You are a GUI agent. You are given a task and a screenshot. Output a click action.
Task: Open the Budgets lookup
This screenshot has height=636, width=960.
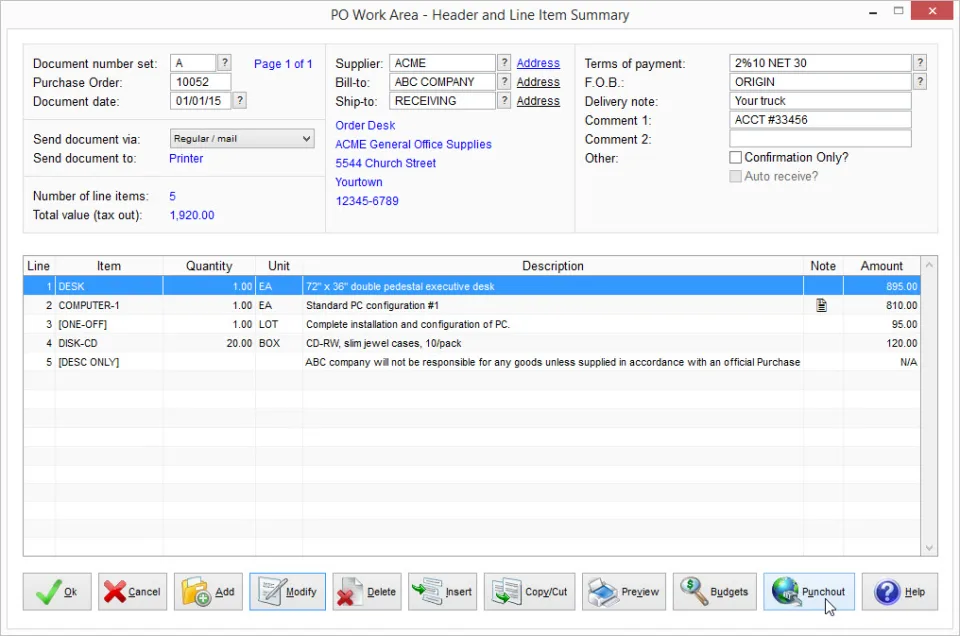[714, 591]
